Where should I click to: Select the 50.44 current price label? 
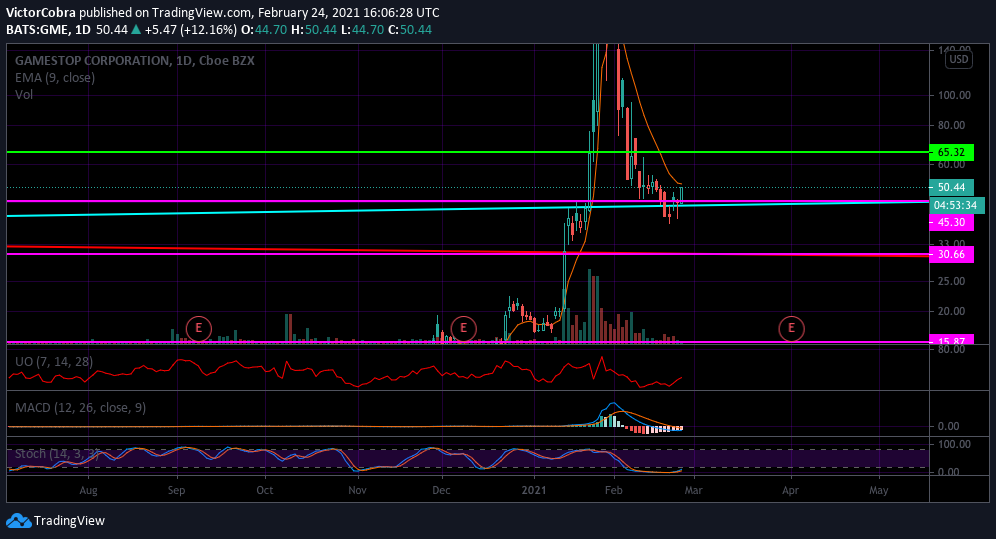click(x=951, y=187)
